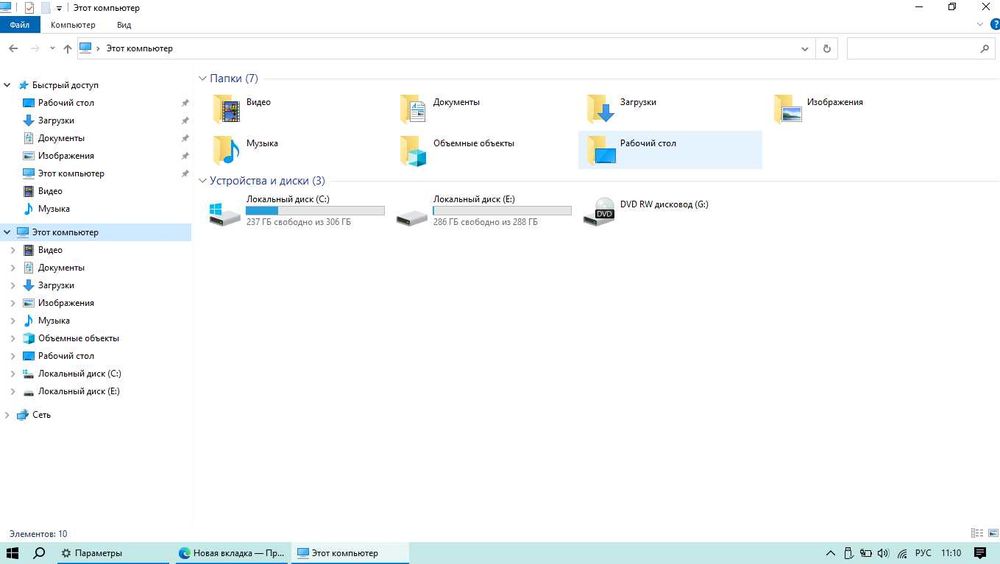This screenshot has width=1000, height=564.
Task: Open taskbar search magnifier
Action: [x=39, y=553]
